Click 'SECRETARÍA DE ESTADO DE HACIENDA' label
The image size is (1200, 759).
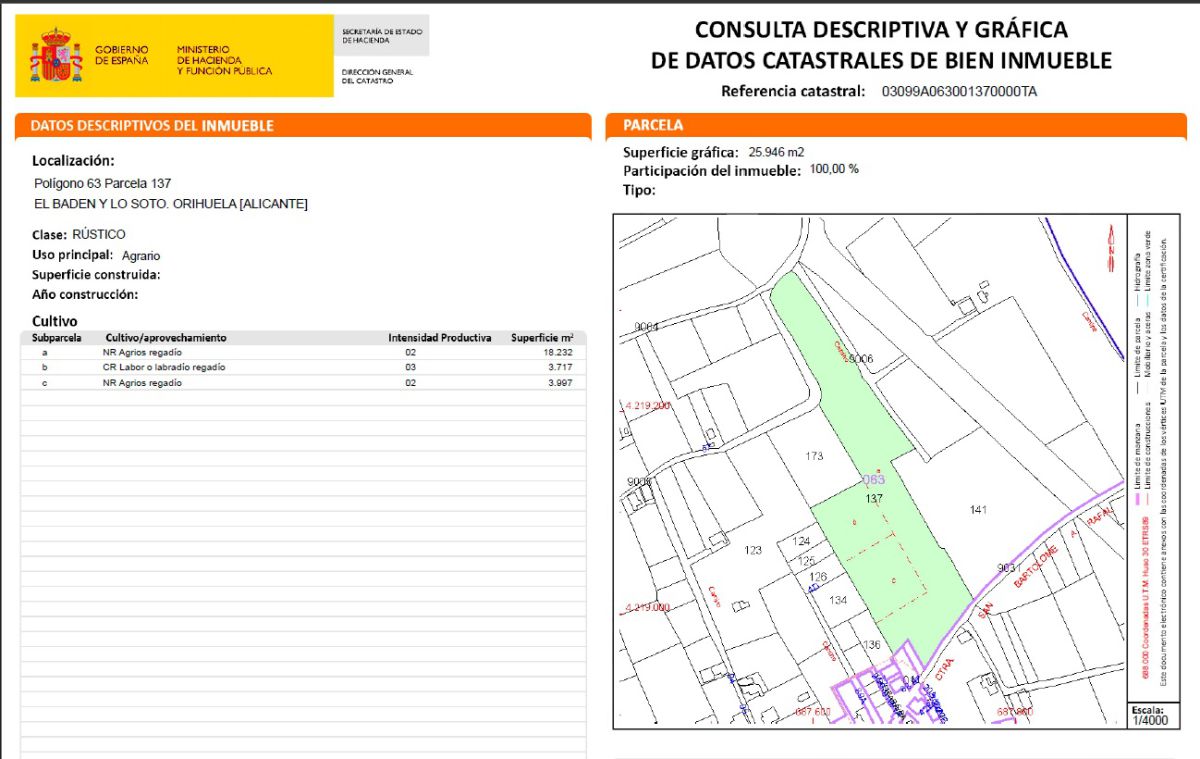(382, 36)
